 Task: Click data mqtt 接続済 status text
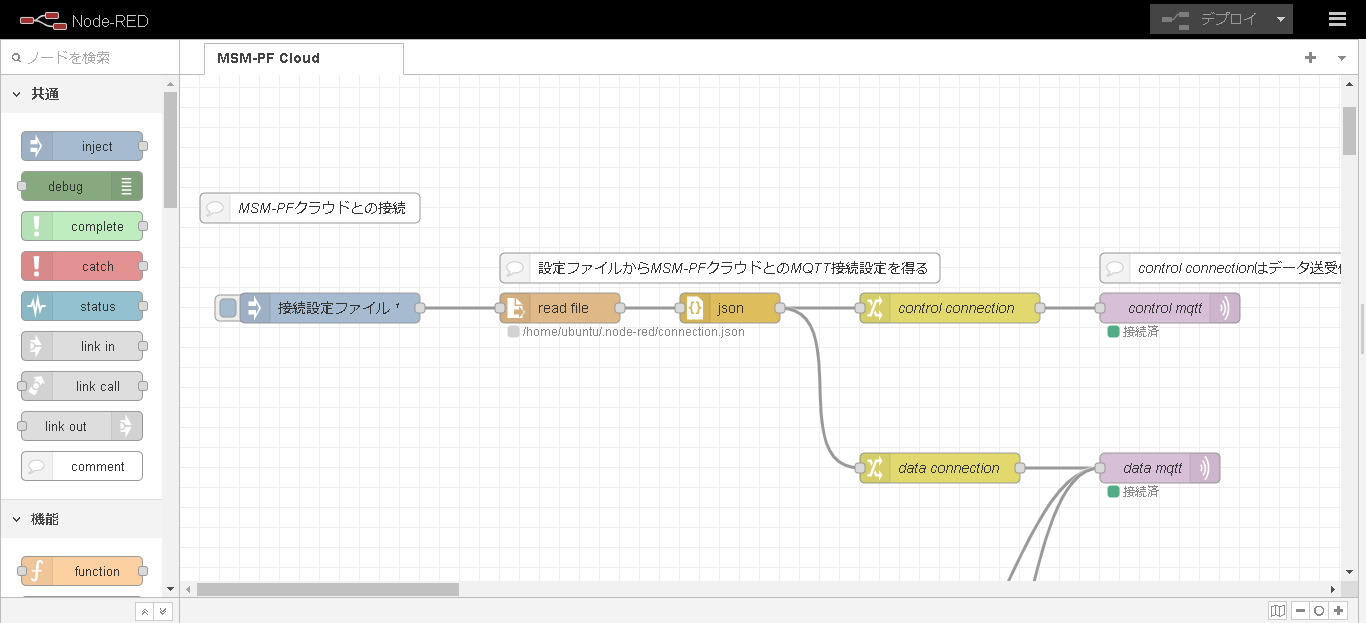[1140, 492]
